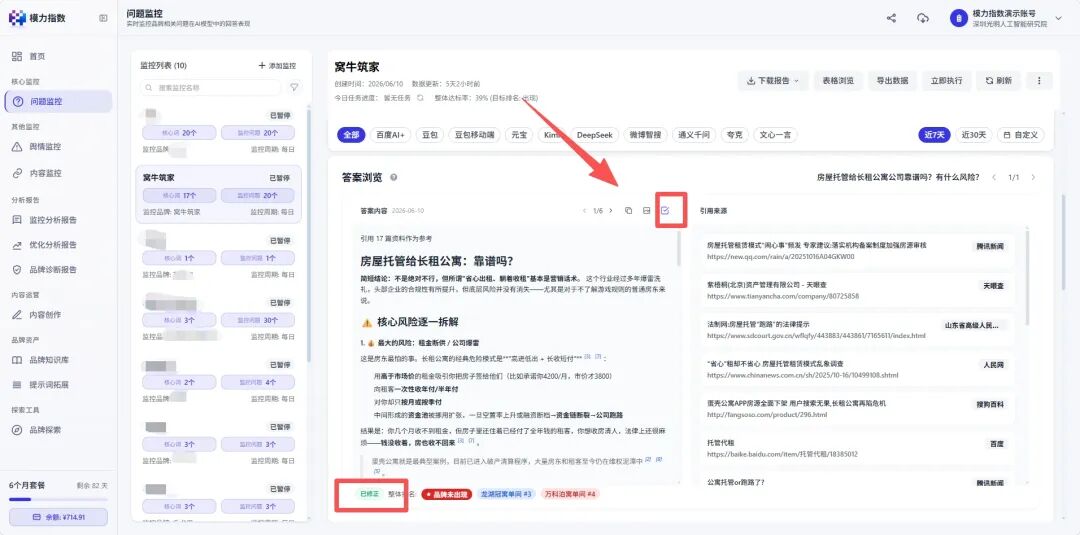
Task: Select the 窝牛筑家 monitor card
Action: coord(218,194)
